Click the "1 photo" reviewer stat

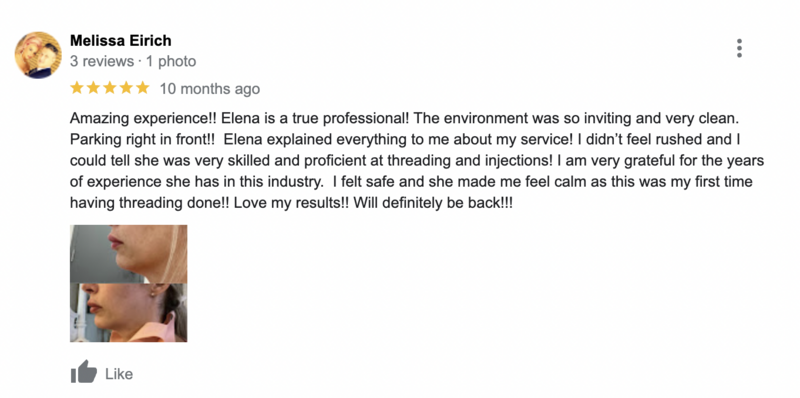pos(171,61)
